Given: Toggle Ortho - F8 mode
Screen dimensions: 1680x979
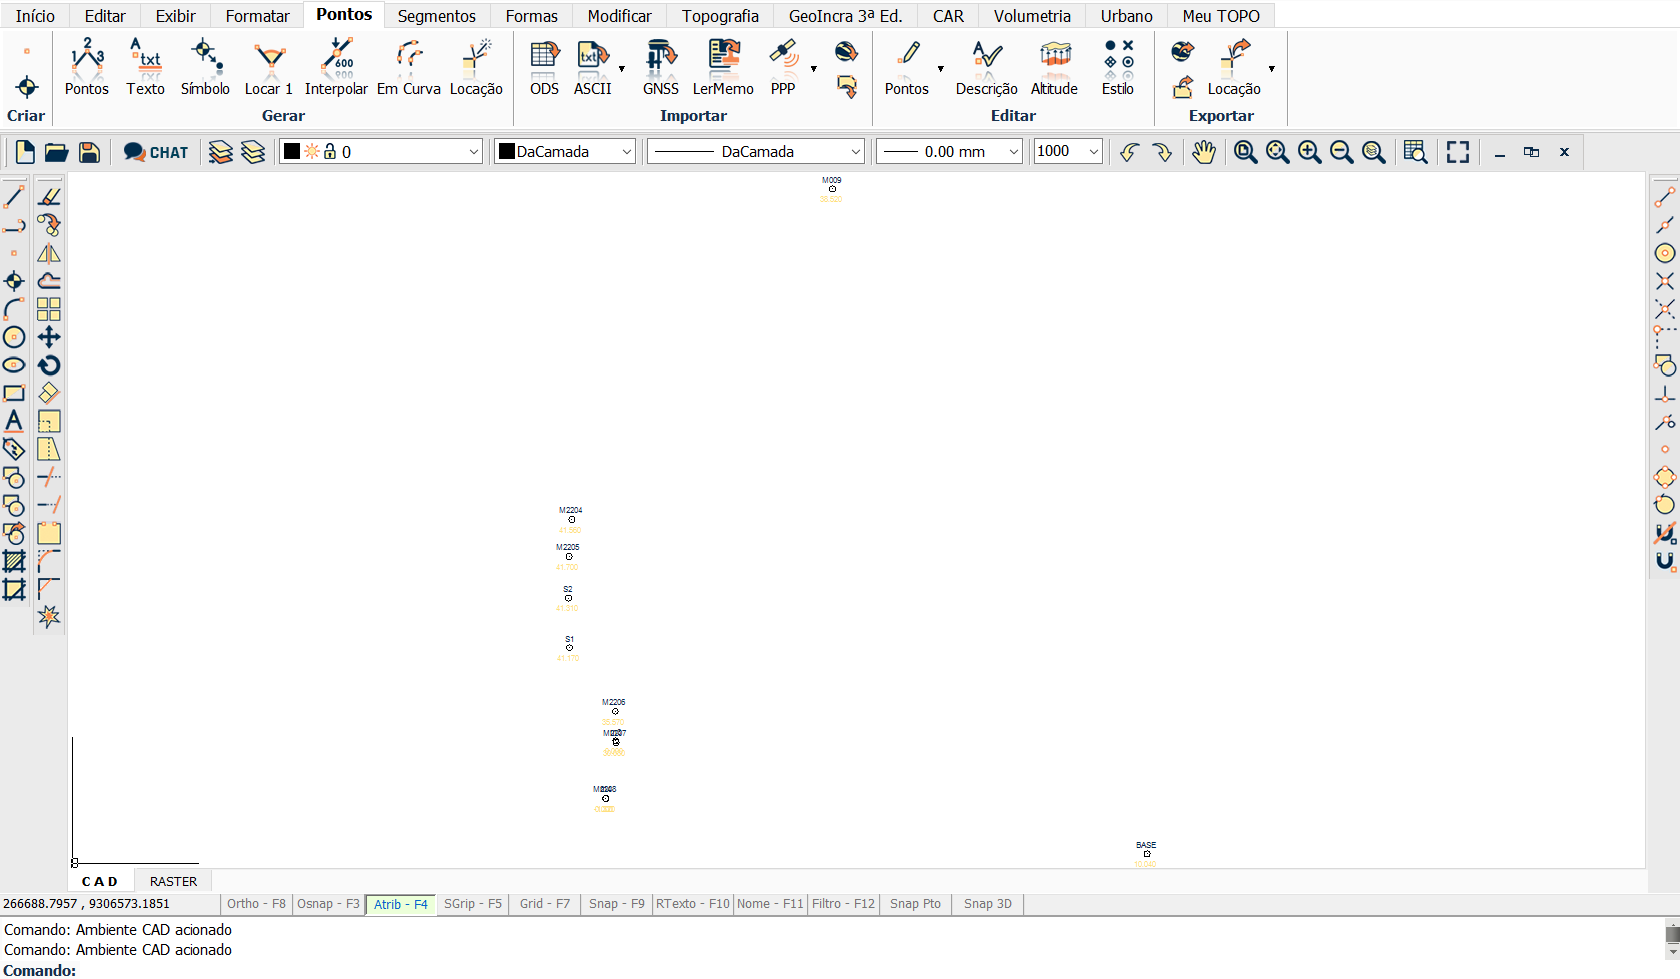Looking at the screenshot, I should pos(256,904).
